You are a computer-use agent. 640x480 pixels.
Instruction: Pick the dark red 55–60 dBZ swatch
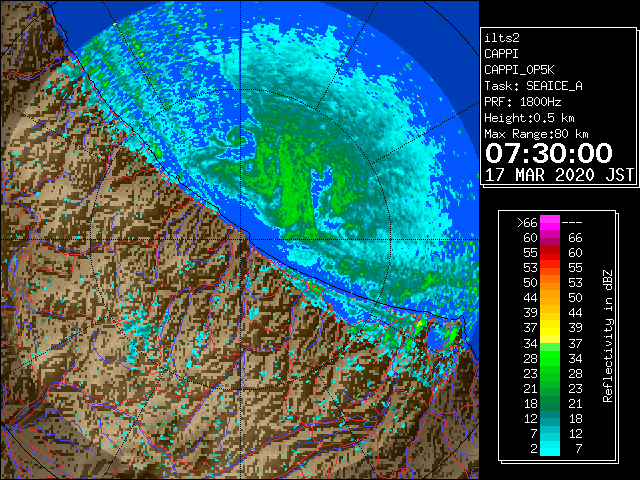(550, 253)
